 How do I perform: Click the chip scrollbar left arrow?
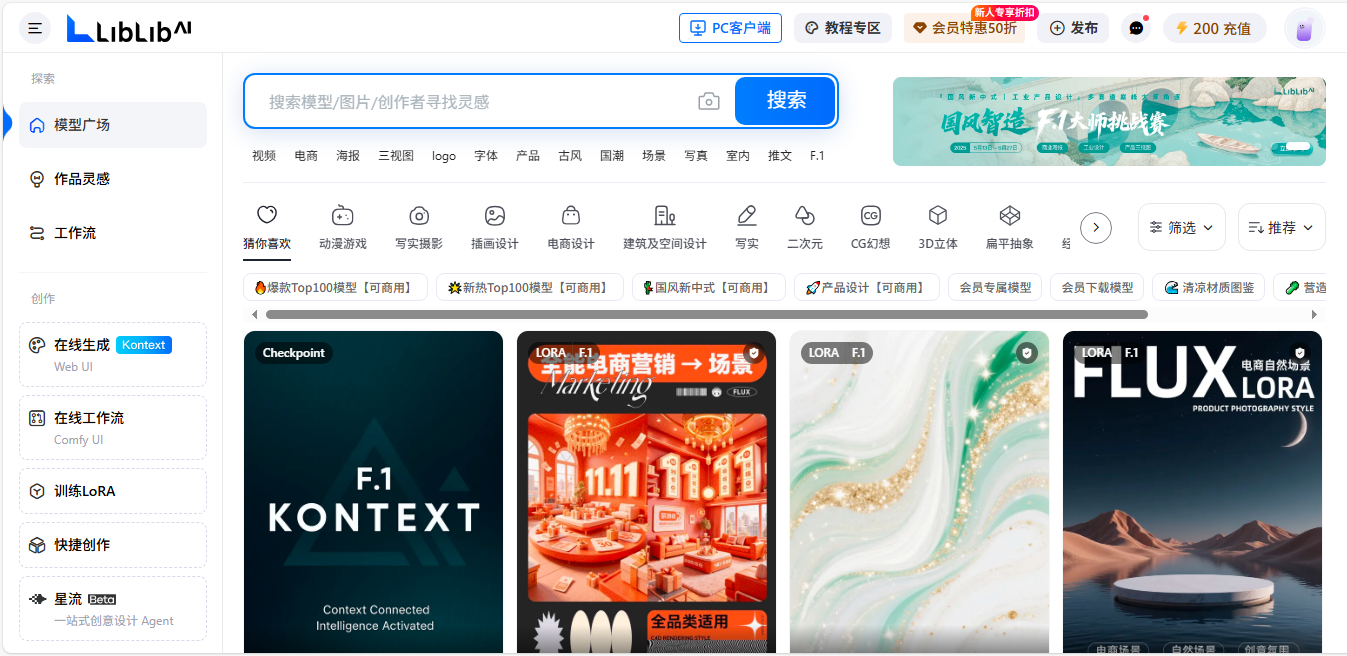tap(254, 315)
